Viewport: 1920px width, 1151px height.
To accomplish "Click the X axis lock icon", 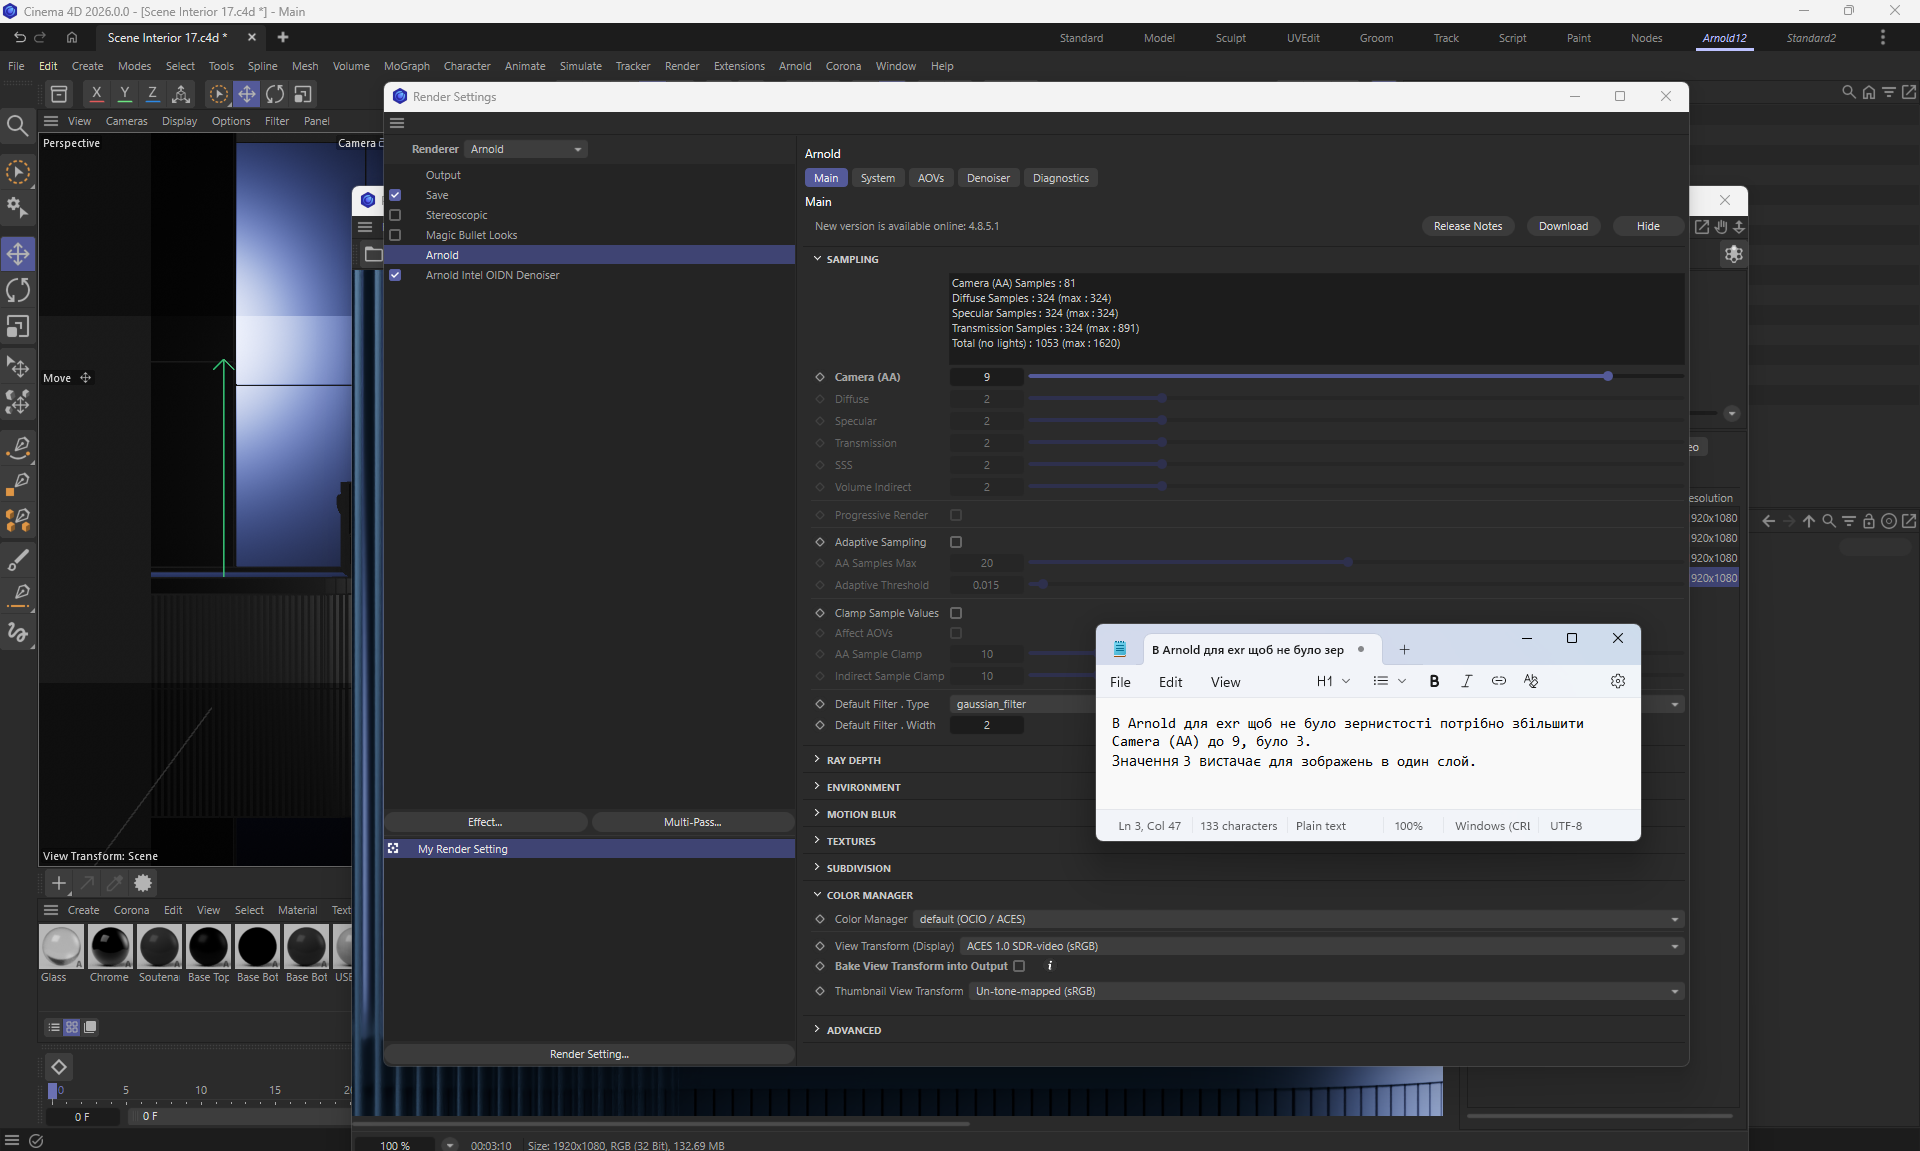I will coord(96,94).
